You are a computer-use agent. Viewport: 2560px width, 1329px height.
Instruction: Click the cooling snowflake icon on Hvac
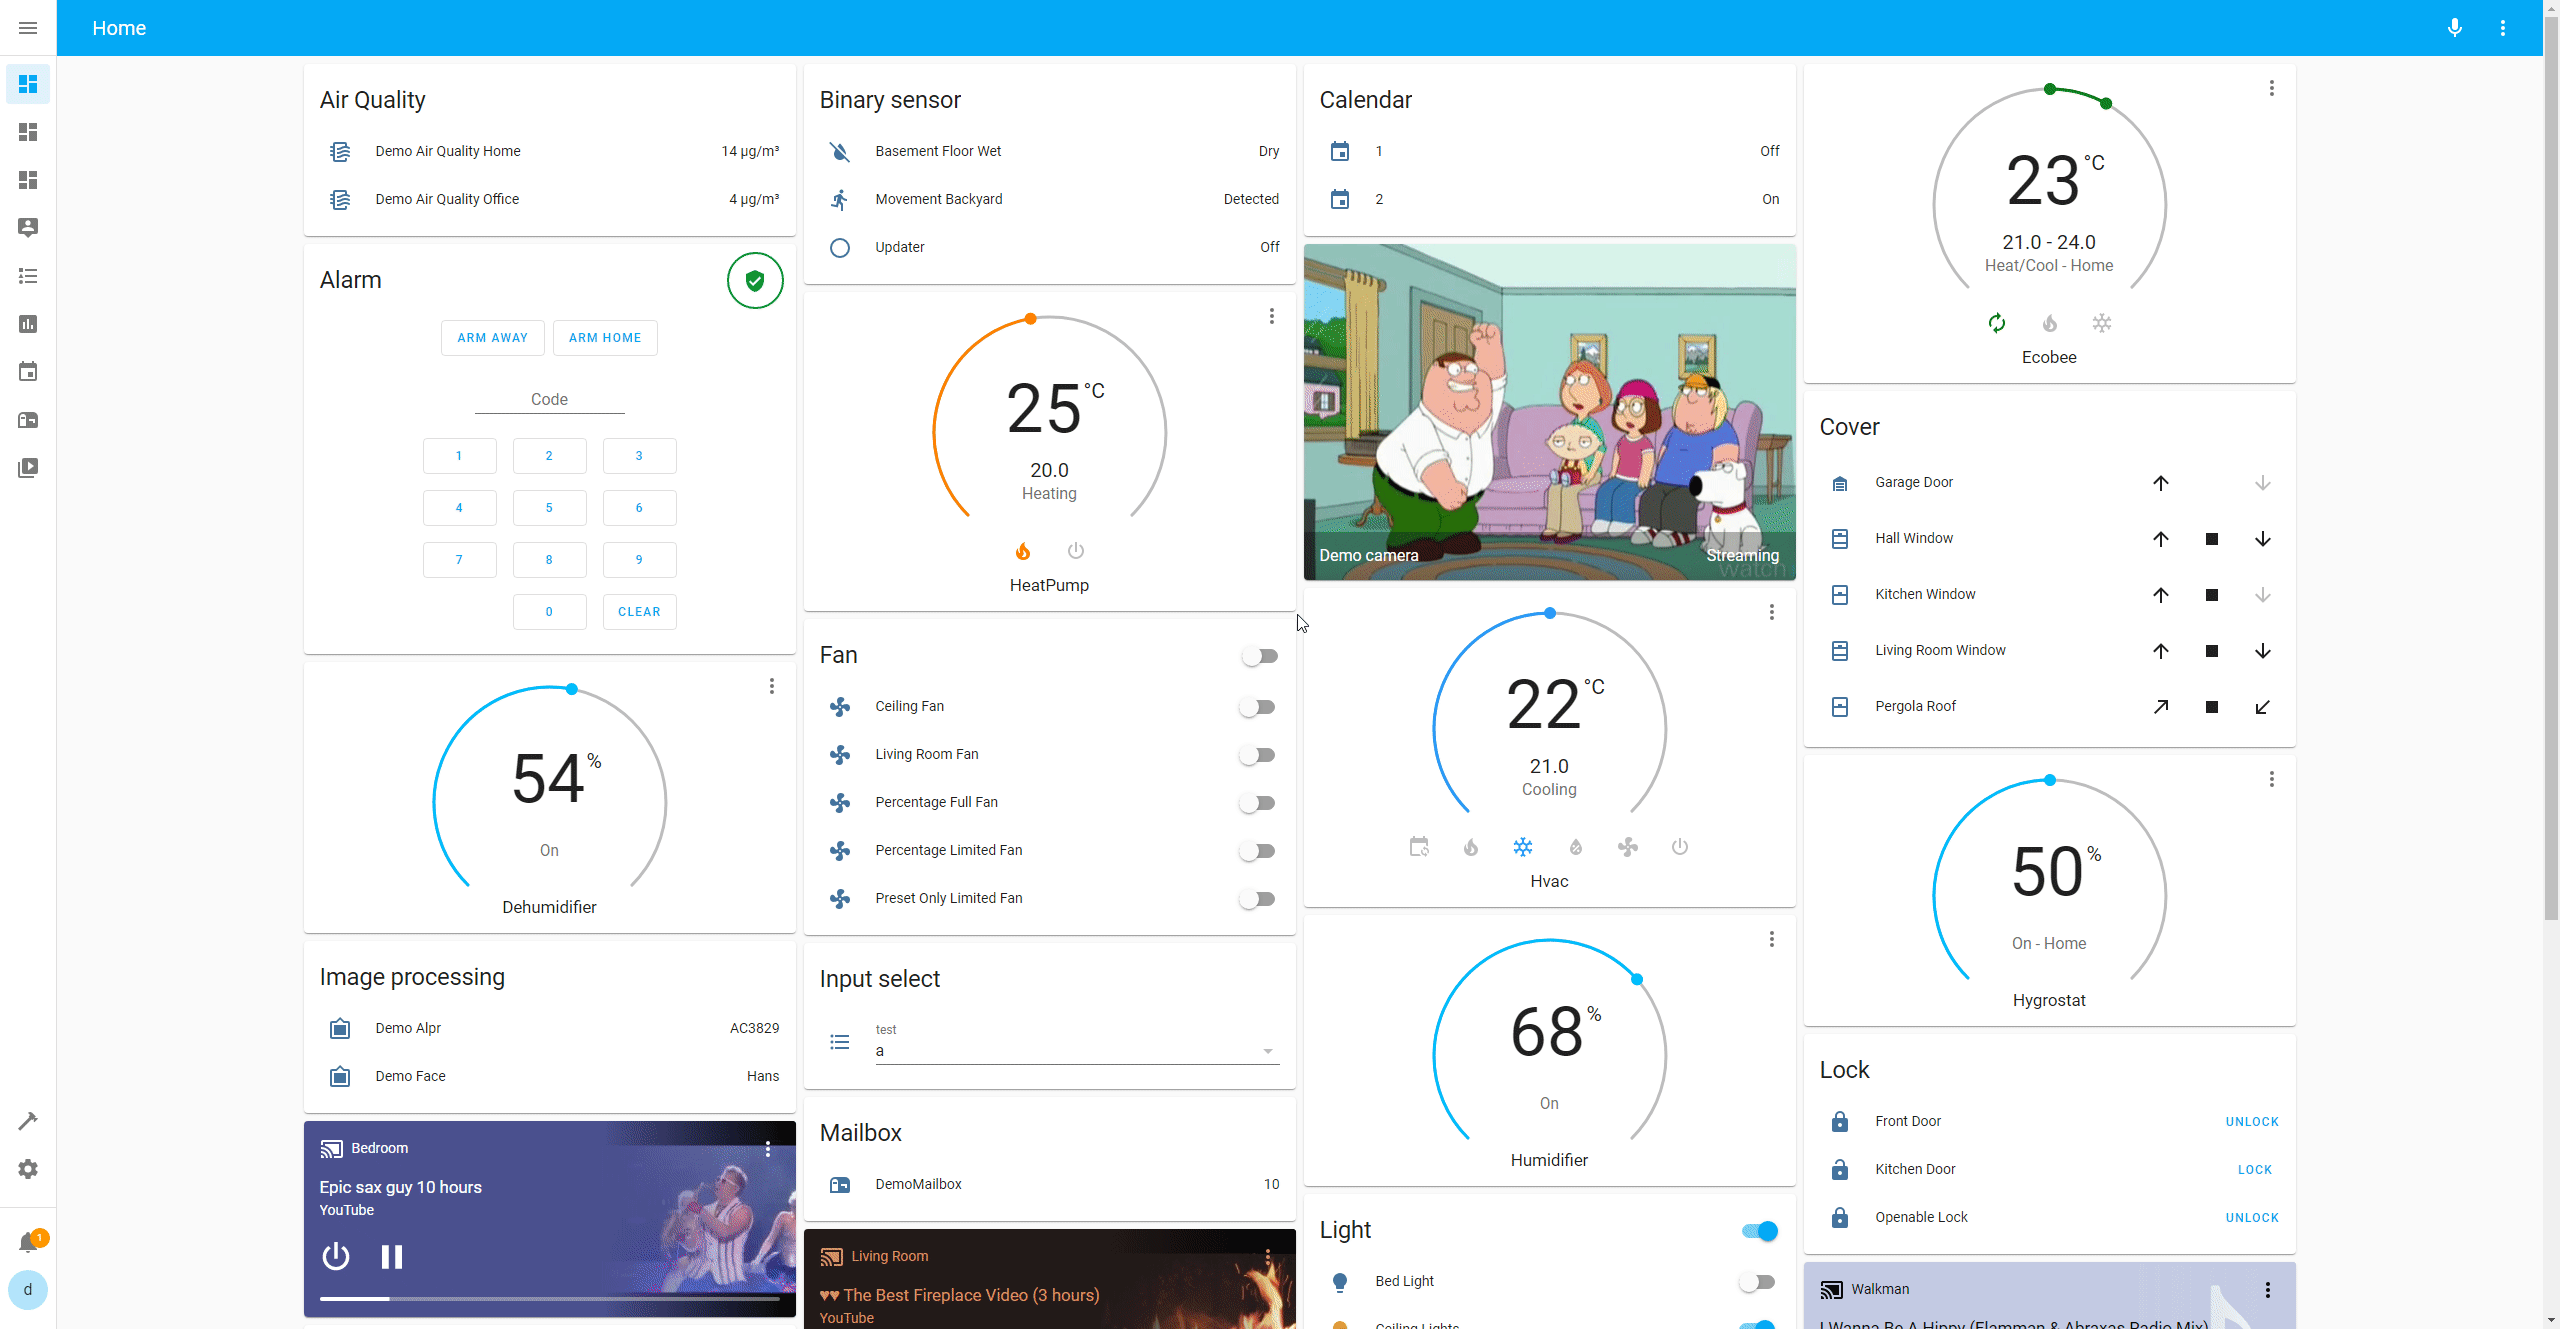coord(1522,846)
